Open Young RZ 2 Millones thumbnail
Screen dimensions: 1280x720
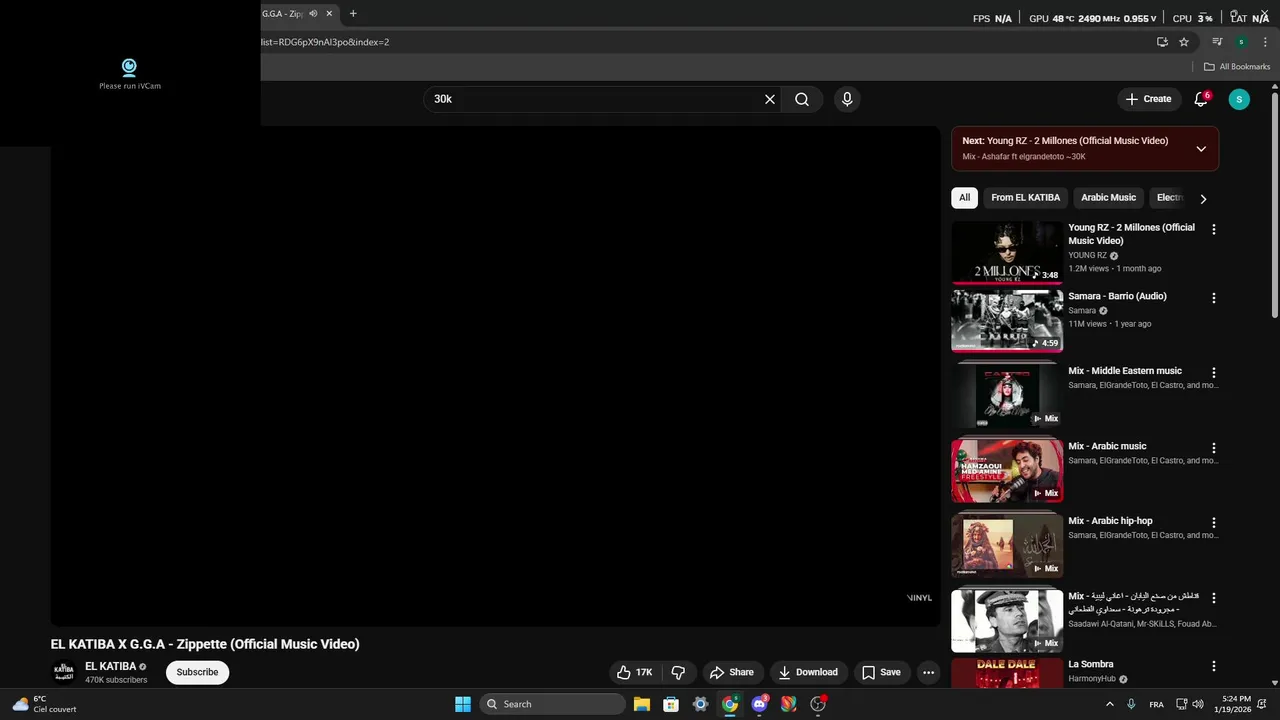pos(1007,253)
